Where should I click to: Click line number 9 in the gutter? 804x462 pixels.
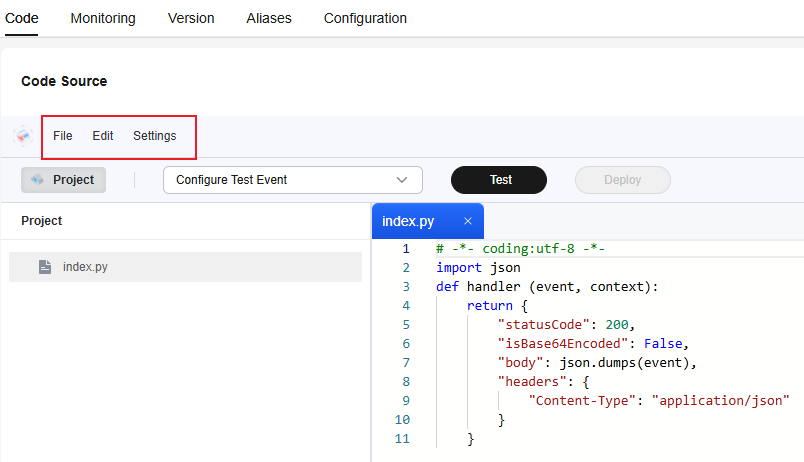[x=406, y=400]
